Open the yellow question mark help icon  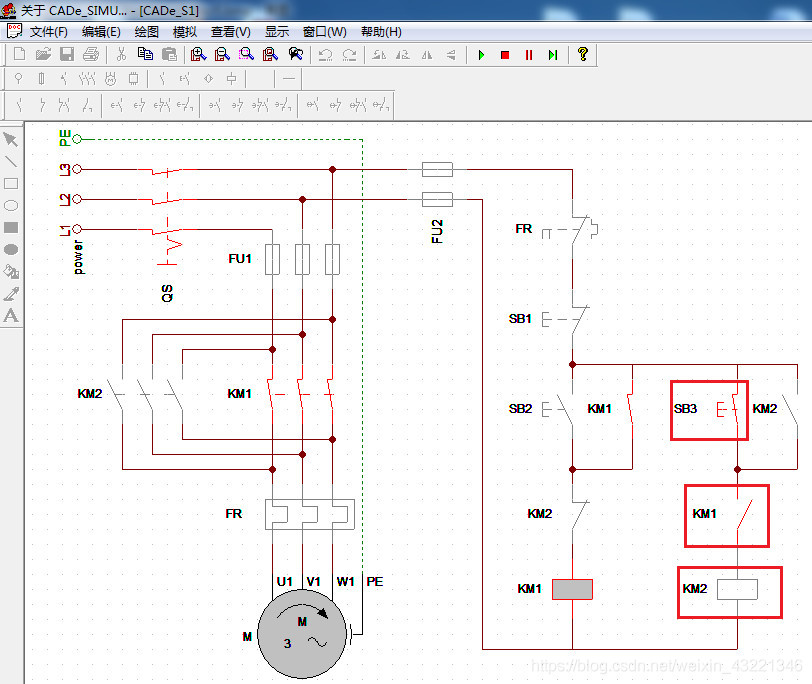(x=583, y=54)
